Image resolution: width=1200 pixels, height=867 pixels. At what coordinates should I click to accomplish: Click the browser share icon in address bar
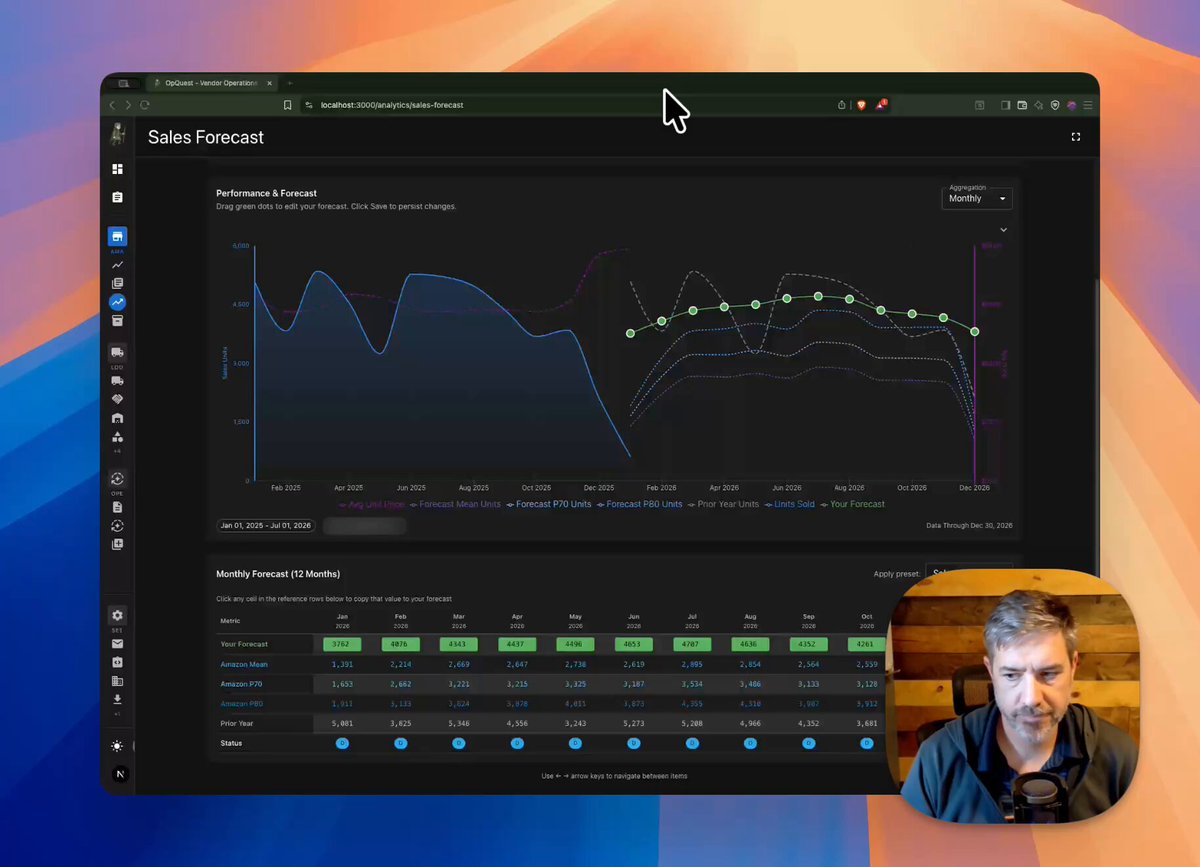pos(841,105)
